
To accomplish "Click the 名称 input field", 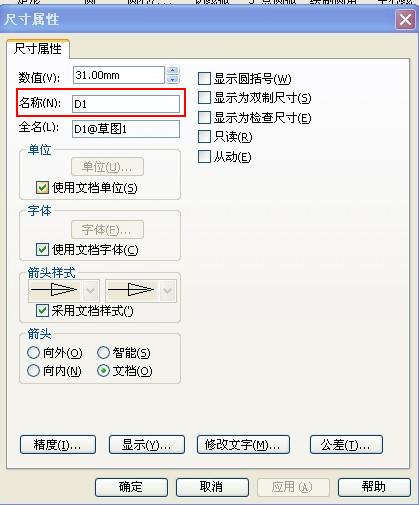I will tap(126, 104).
